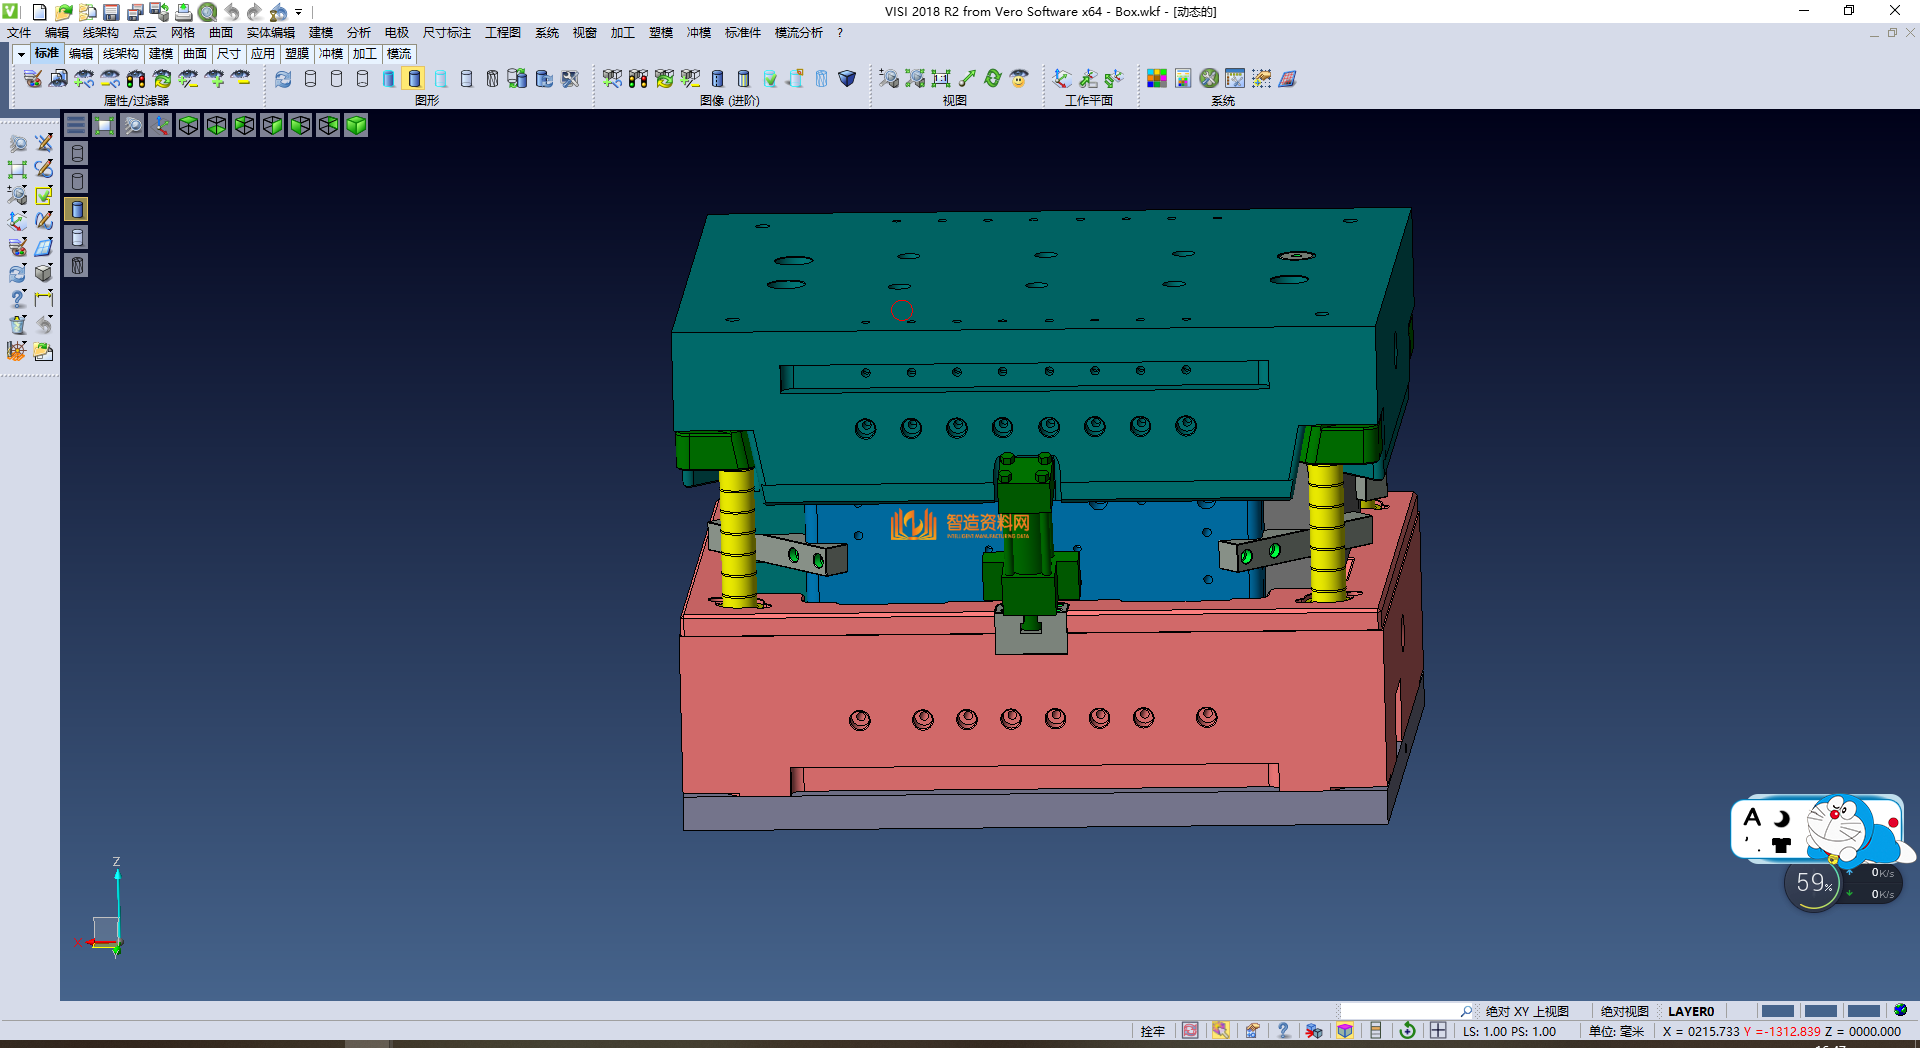Click the 绝对视图 status bar button
Viewport: 1920px width, 1048px height.
point(1624,1011)
